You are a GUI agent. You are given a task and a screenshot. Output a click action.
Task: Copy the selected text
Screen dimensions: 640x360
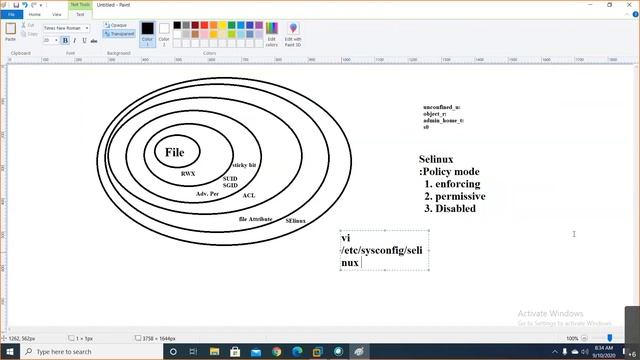click(x=29, y=34)
